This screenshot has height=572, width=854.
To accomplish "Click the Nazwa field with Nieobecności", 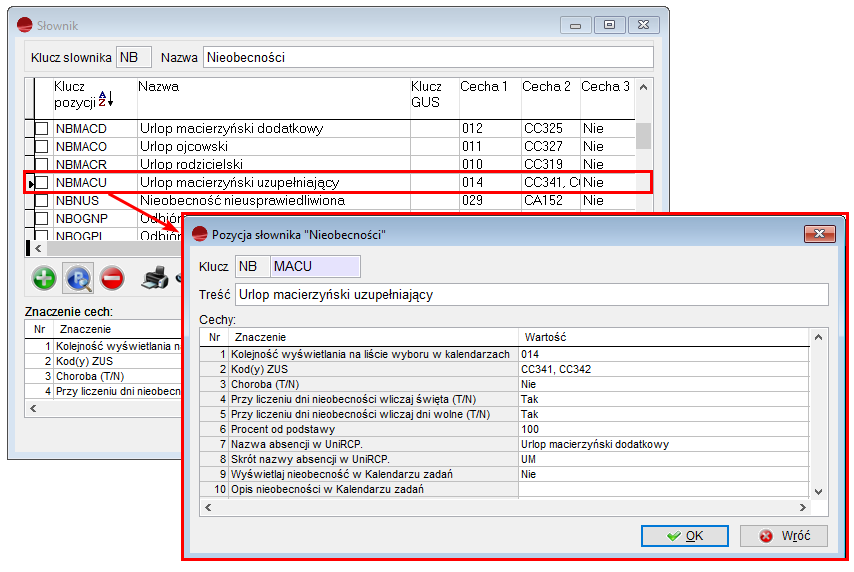I will 428,58.
